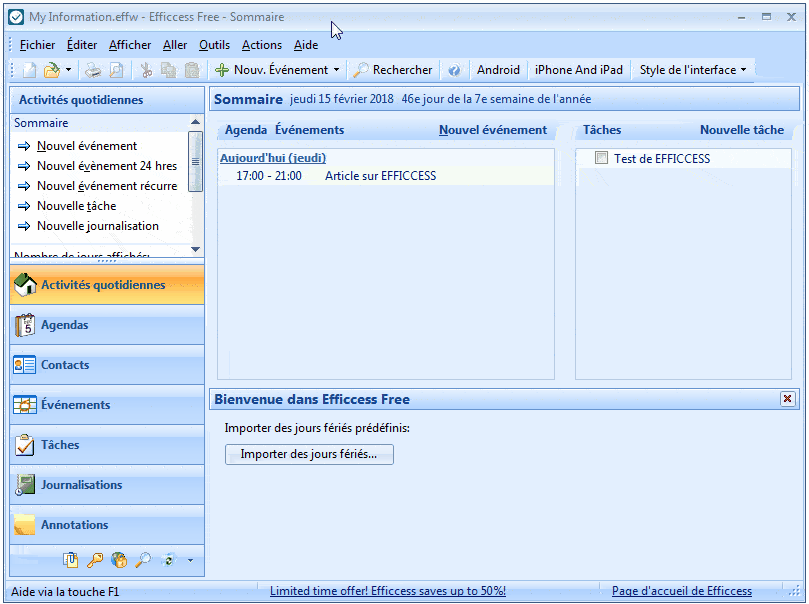
Task: Select Nouvel évènement 24 hres item
Action: (x=107, y=166)
